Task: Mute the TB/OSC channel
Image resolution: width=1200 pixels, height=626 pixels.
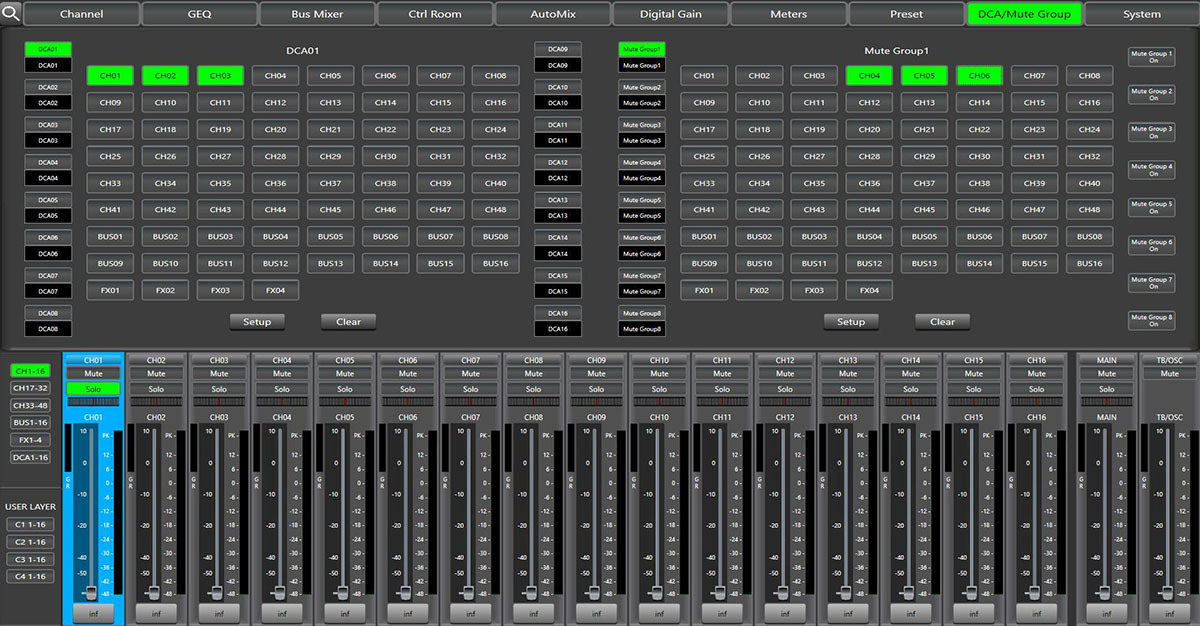Action: click(x=1169, y=374)
